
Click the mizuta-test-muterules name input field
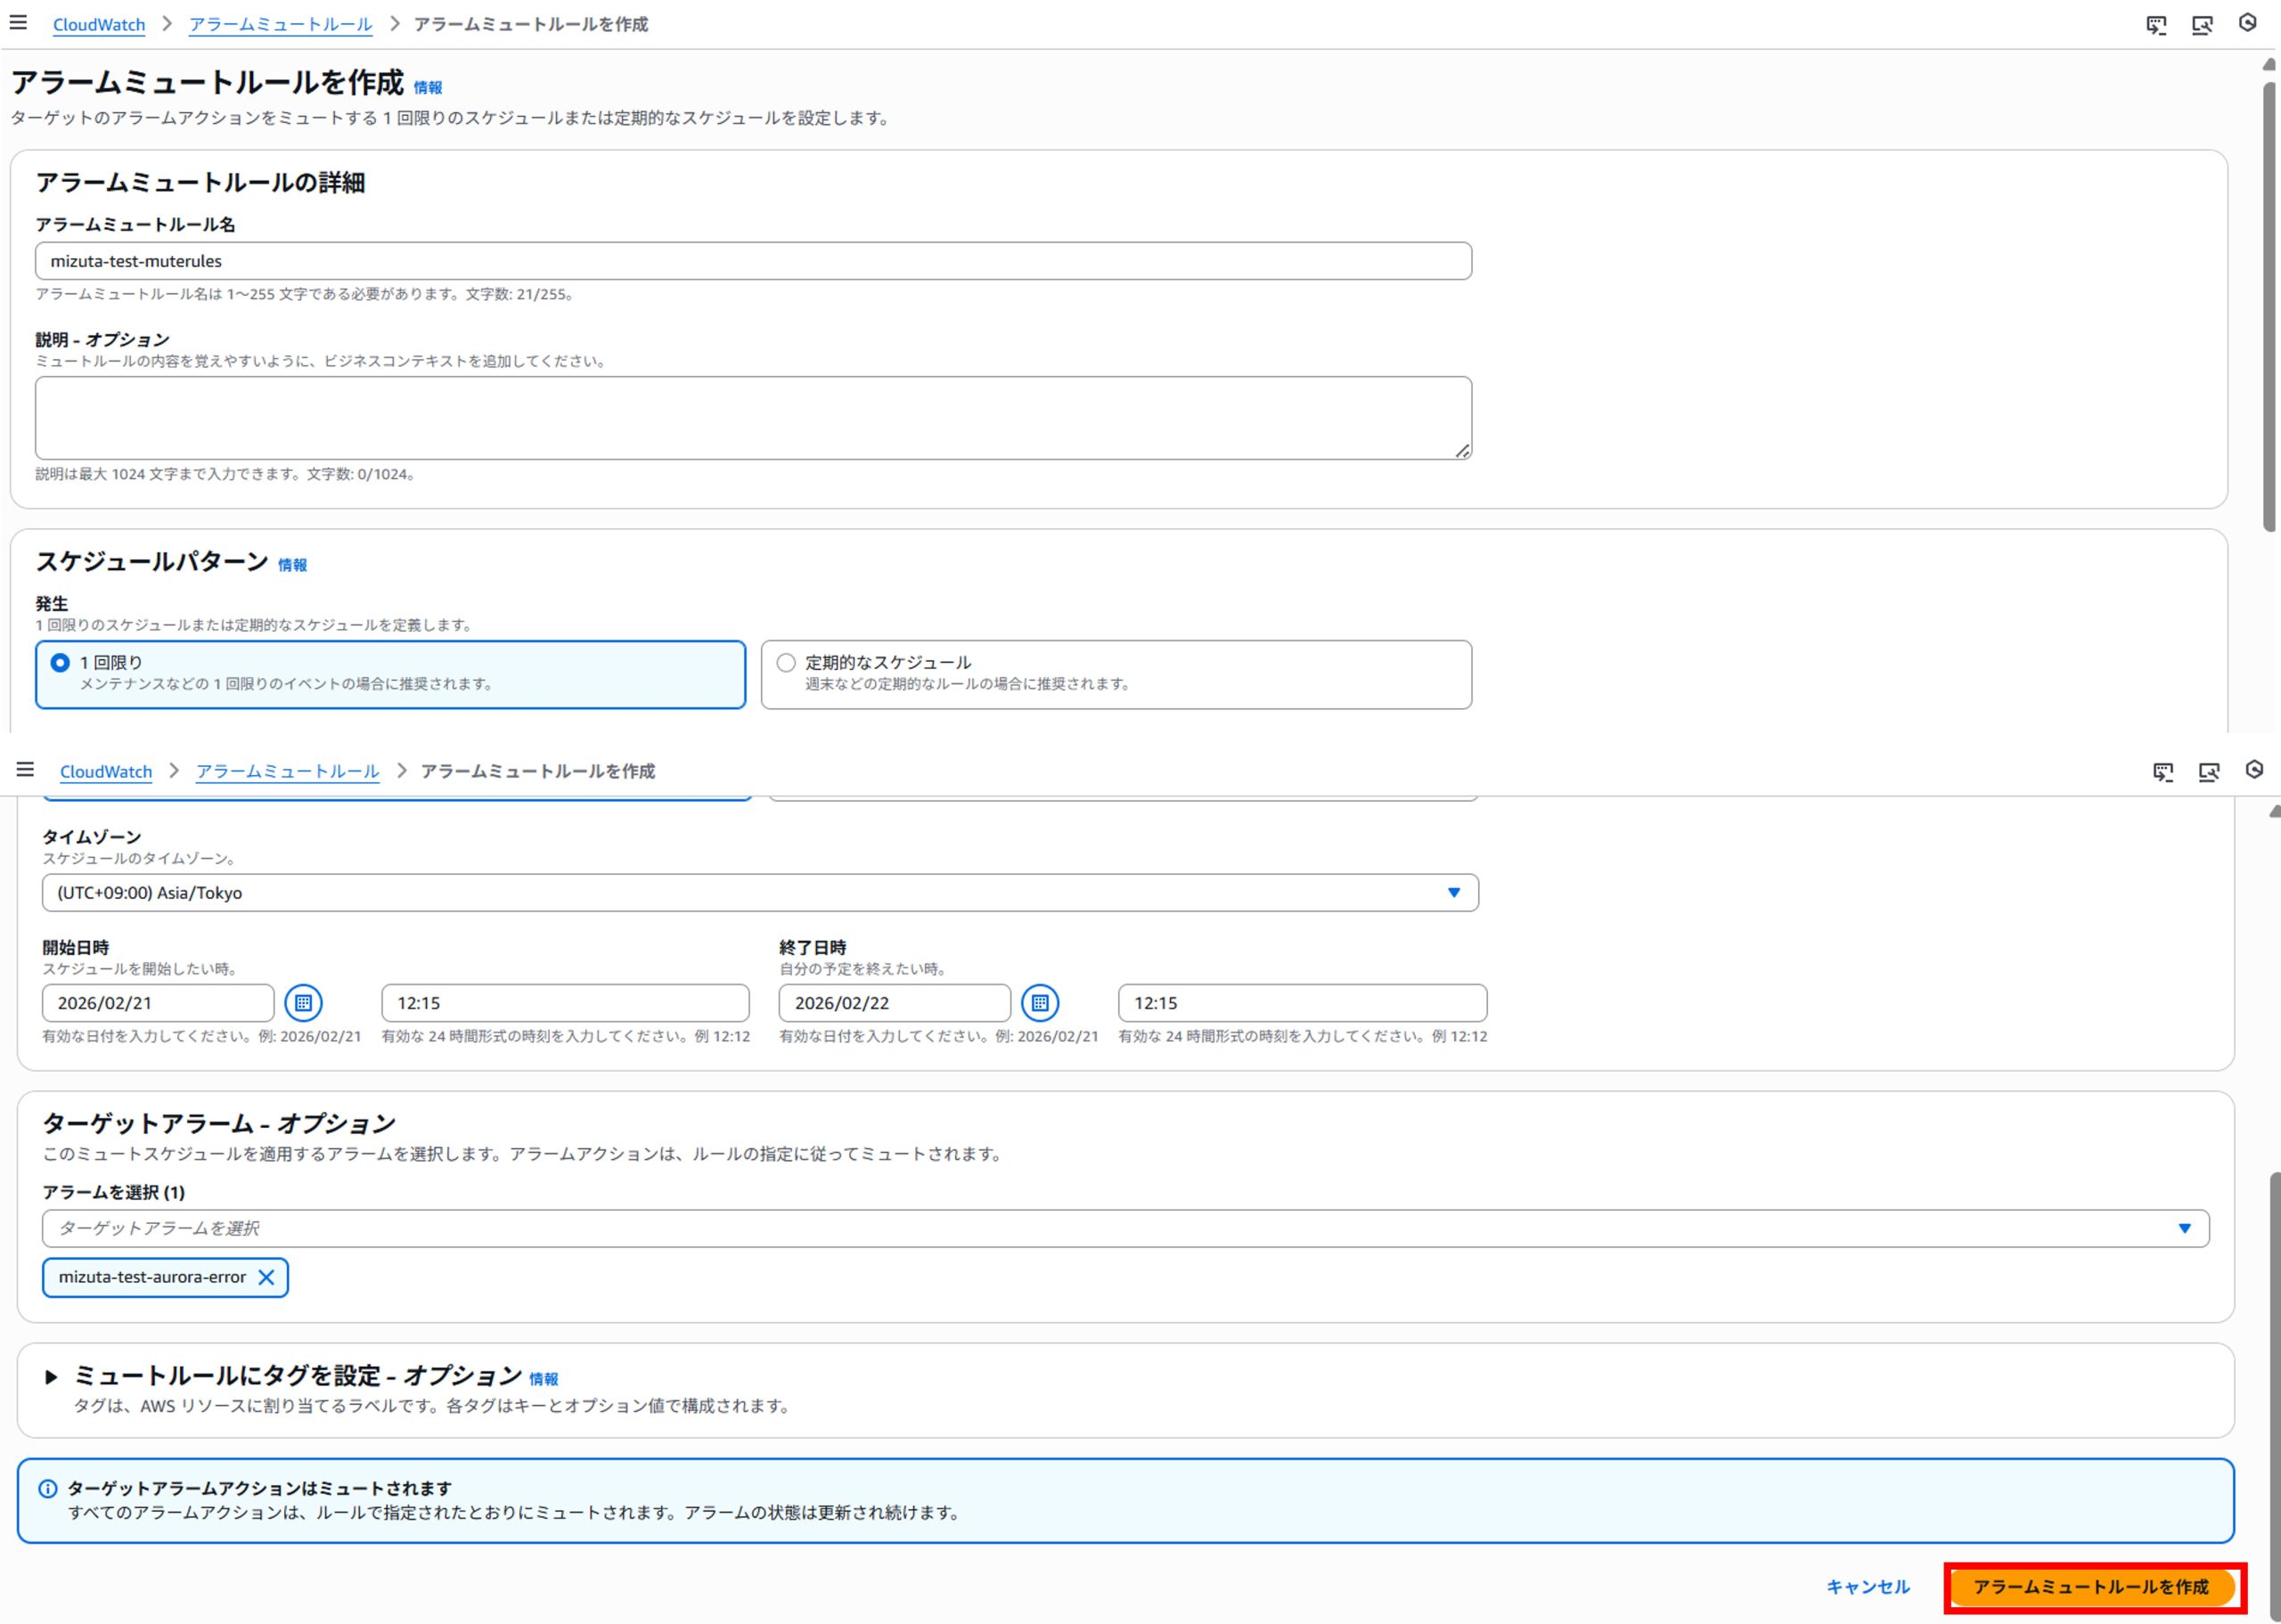tap(752, 261)
